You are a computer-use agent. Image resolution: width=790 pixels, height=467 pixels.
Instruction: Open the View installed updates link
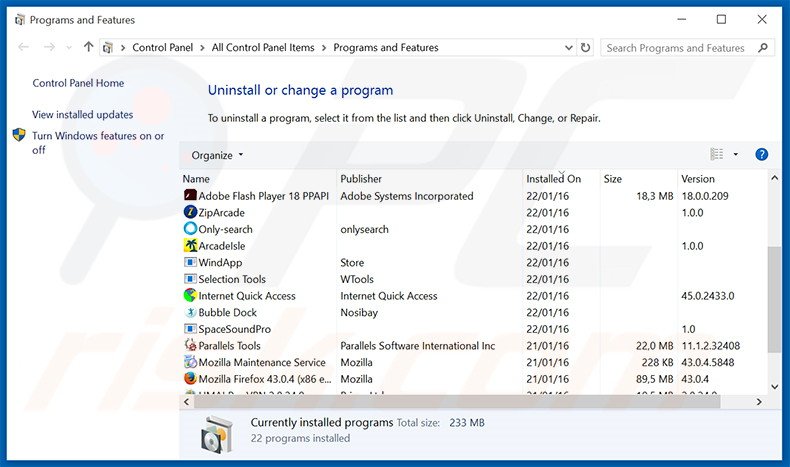pyautogui.click(x=83, y=114)
